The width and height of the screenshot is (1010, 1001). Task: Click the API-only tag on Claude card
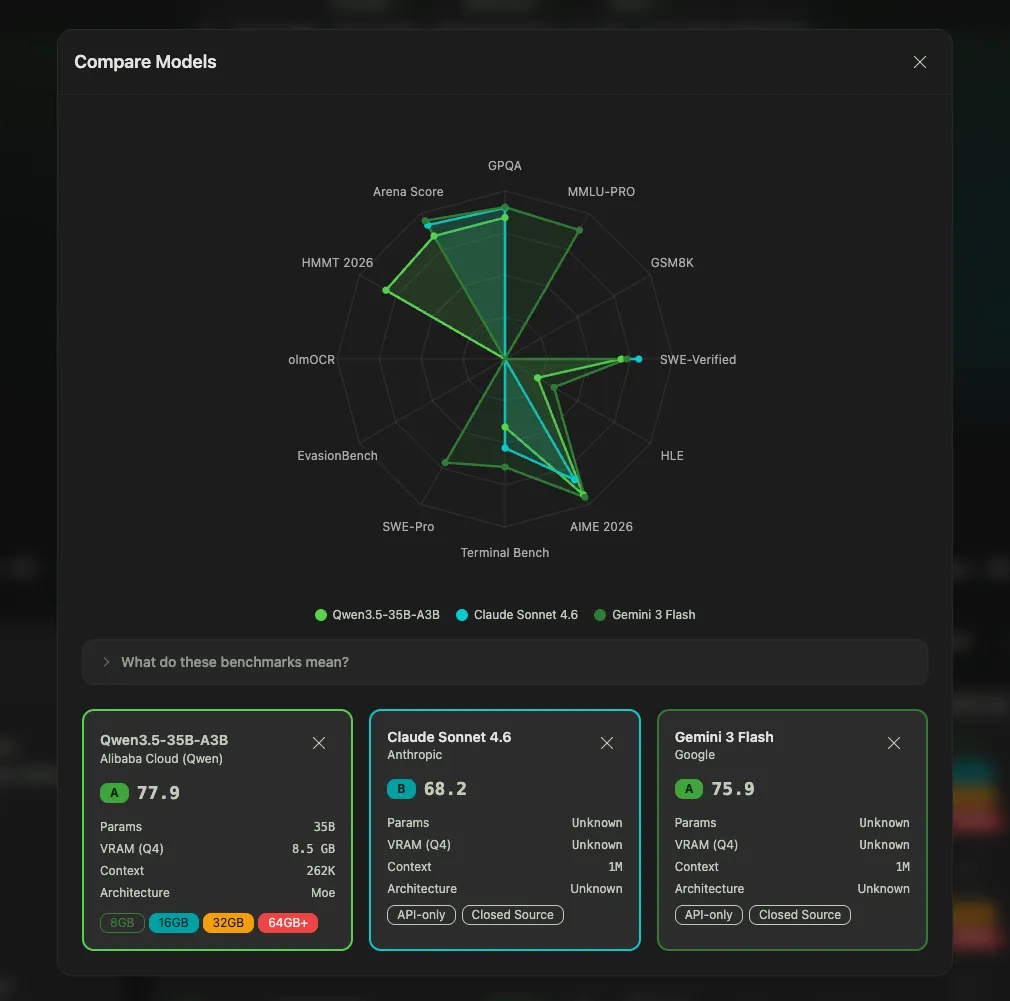pos(421,914)
